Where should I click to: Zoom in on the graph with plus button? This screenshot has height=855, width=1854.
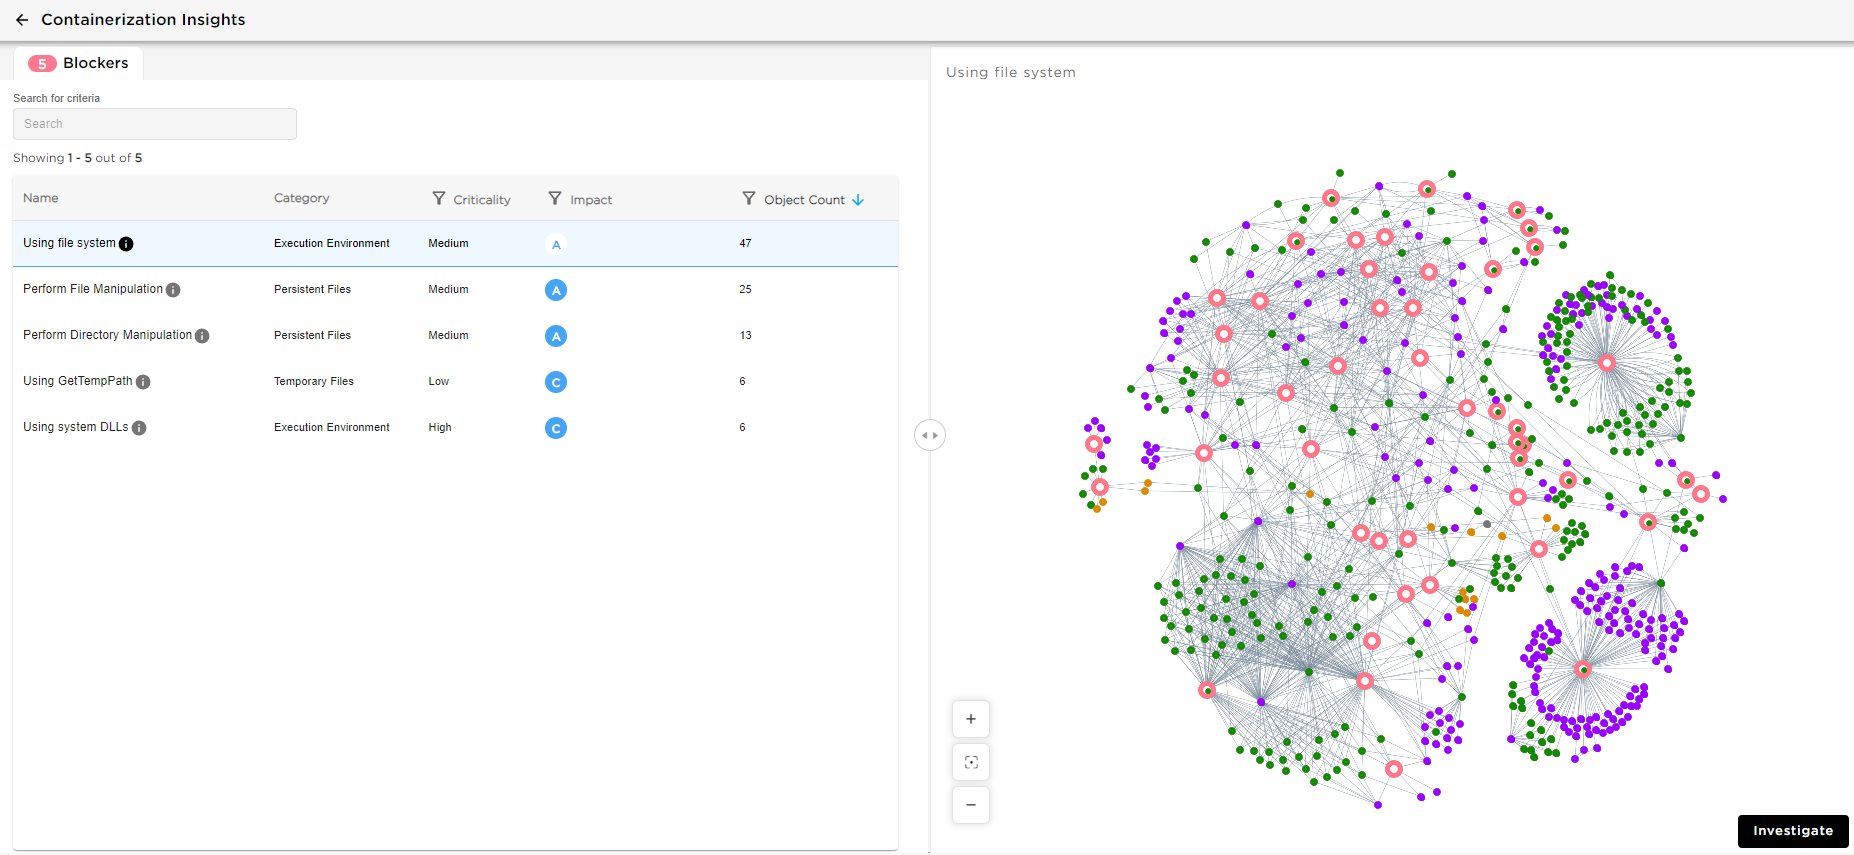pos(970,719)
